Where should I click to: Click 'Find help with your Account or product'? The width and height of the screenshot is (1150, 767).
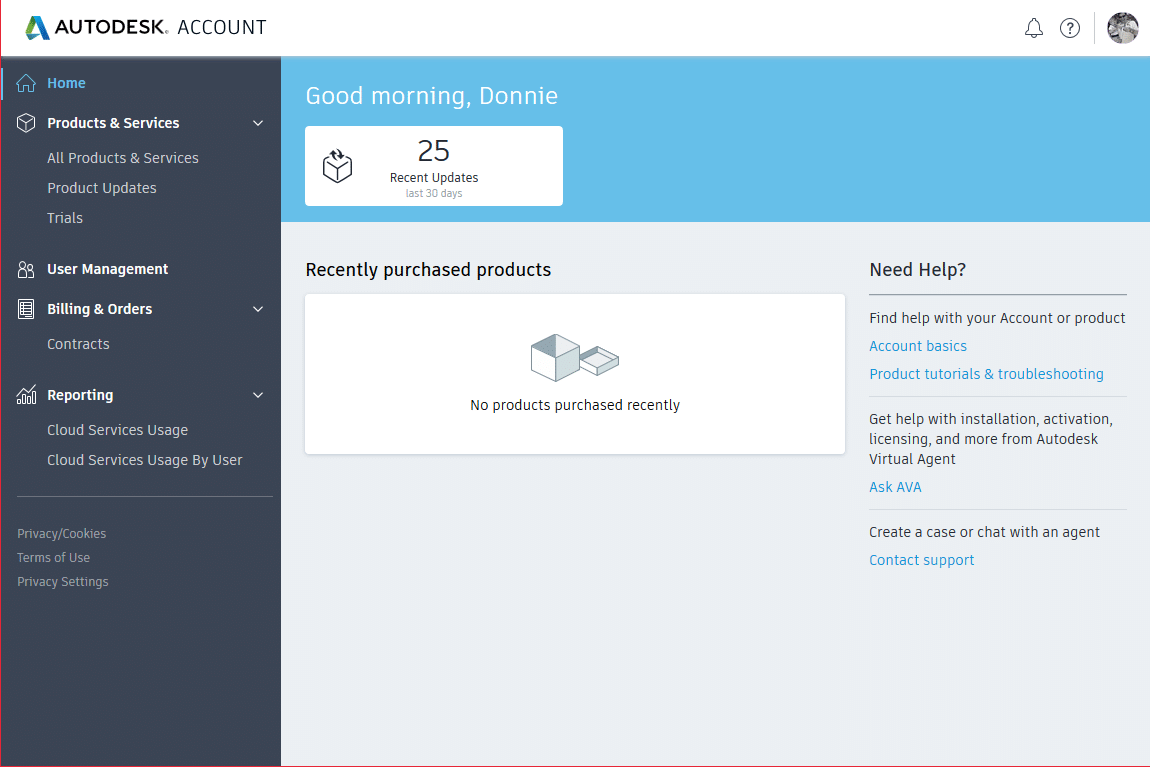coord(997,318)
